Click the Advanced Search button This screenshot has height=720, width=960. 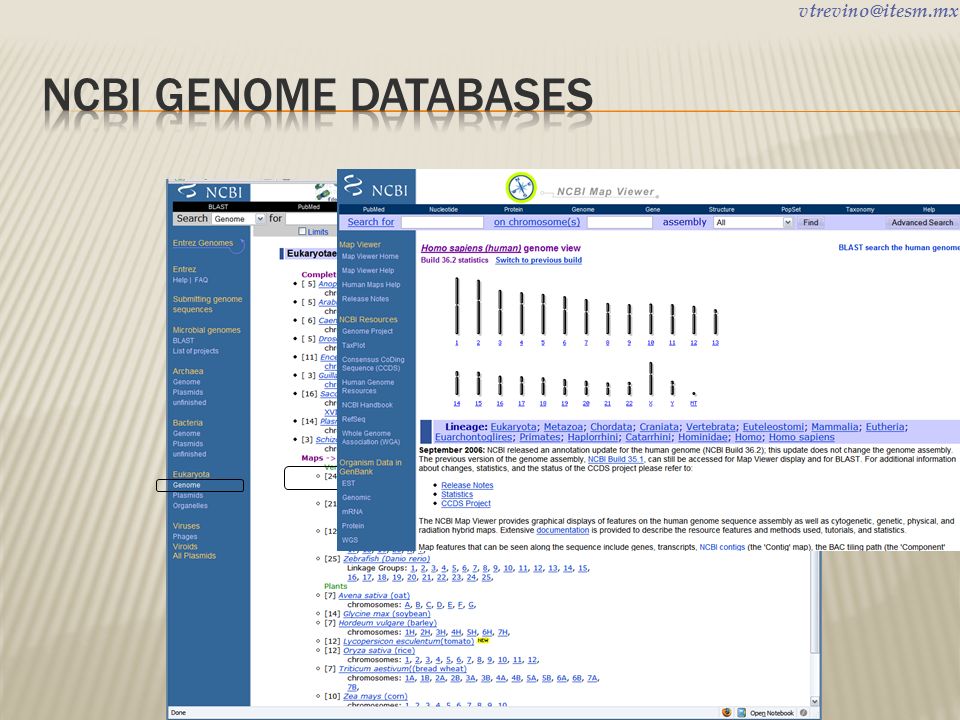click(x=922, y=222)
